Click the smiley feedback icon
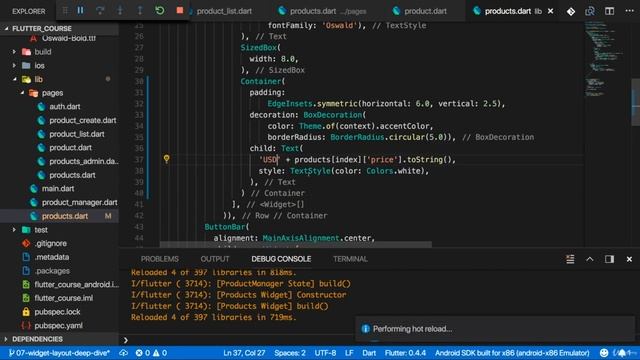Viewport: 640px width, 360px height. pyautogui.click(x=604, y=353)
